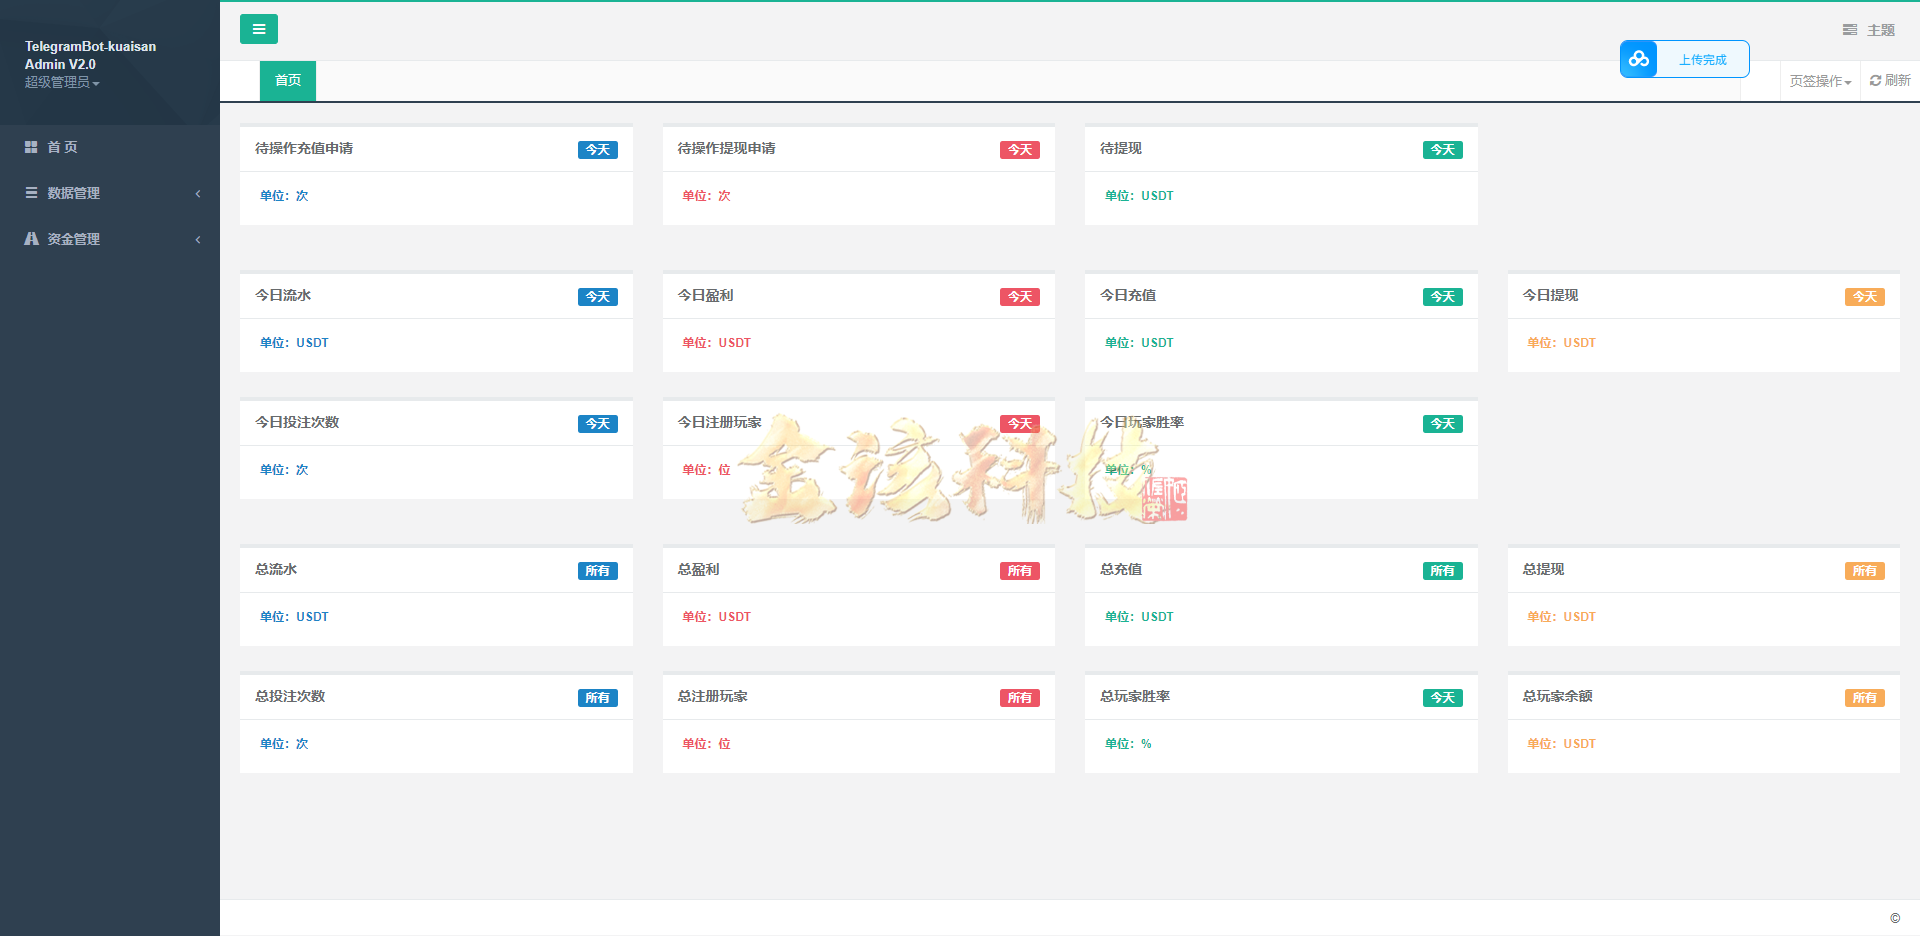Image resolution: width=1920 pixels, height=936 pixels.
Task: Click the home grid icon in sidebar
Action: pyautogui.click(x=31, y=147)
